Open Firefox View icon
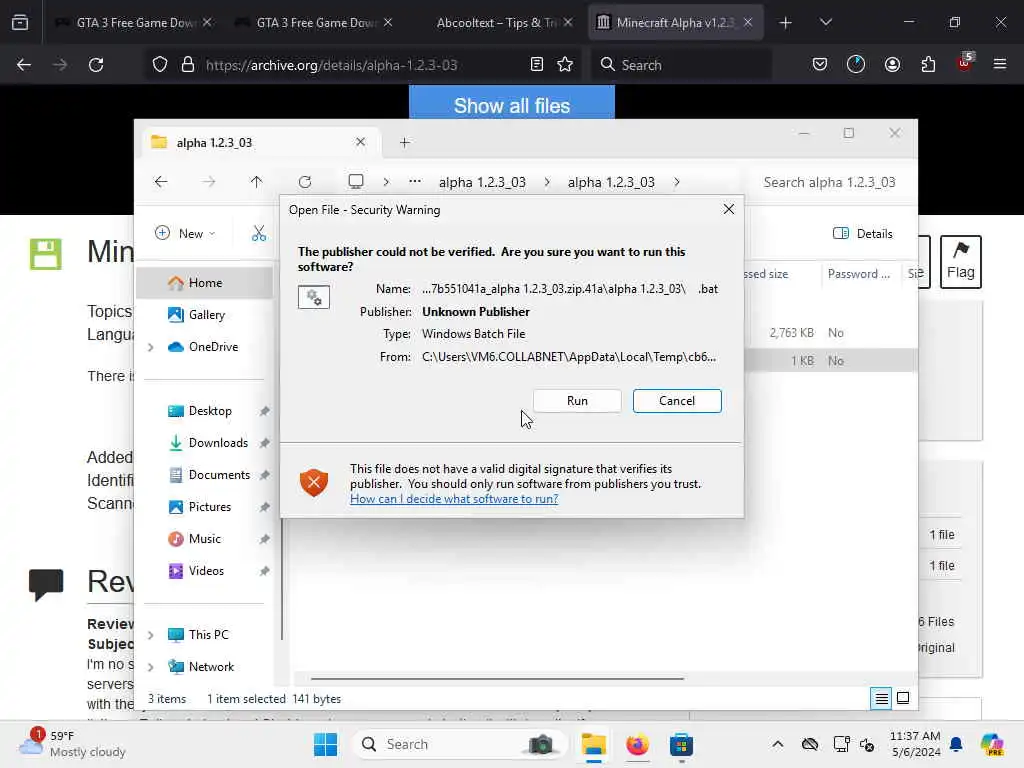The image size is (1024, 768). [x=20, y=23]
